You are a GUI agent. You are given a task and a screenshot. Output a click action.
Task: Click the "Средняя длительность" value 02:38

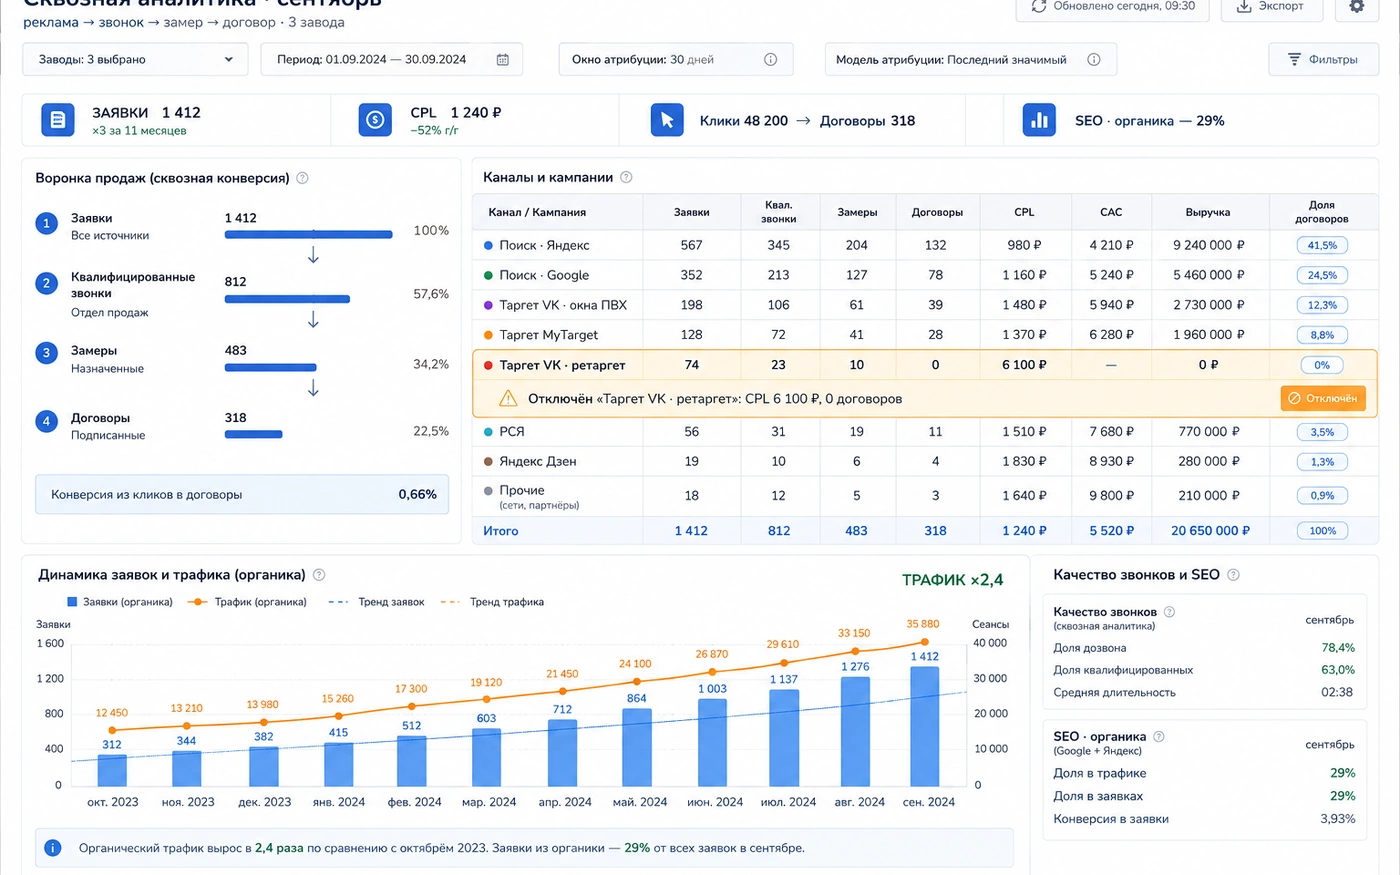pyautogui.click(x=1337, y=692)
